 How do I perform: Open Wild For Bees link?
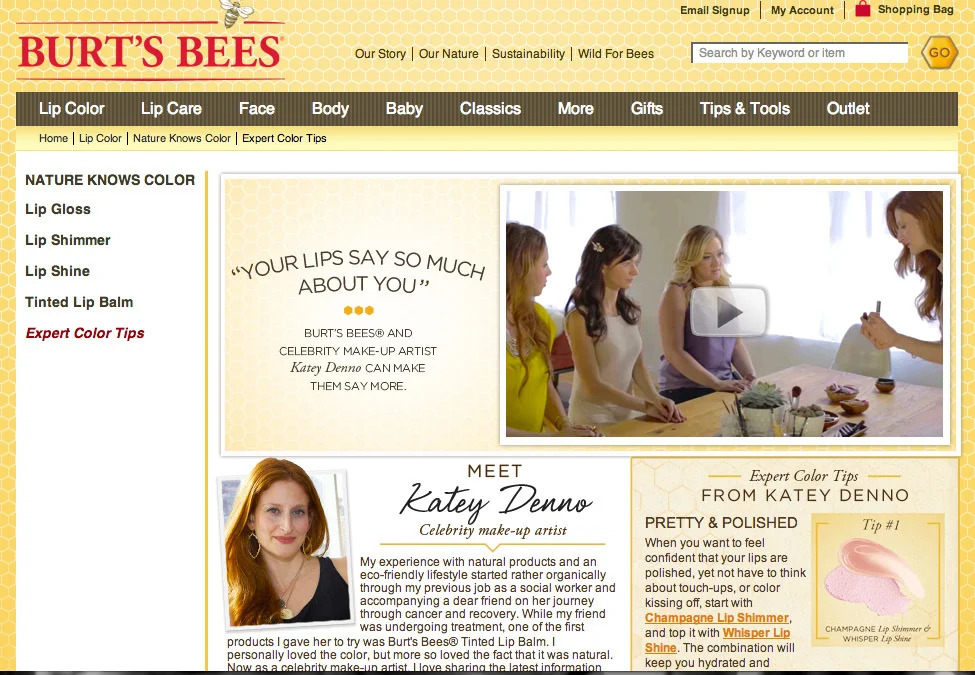616,54
